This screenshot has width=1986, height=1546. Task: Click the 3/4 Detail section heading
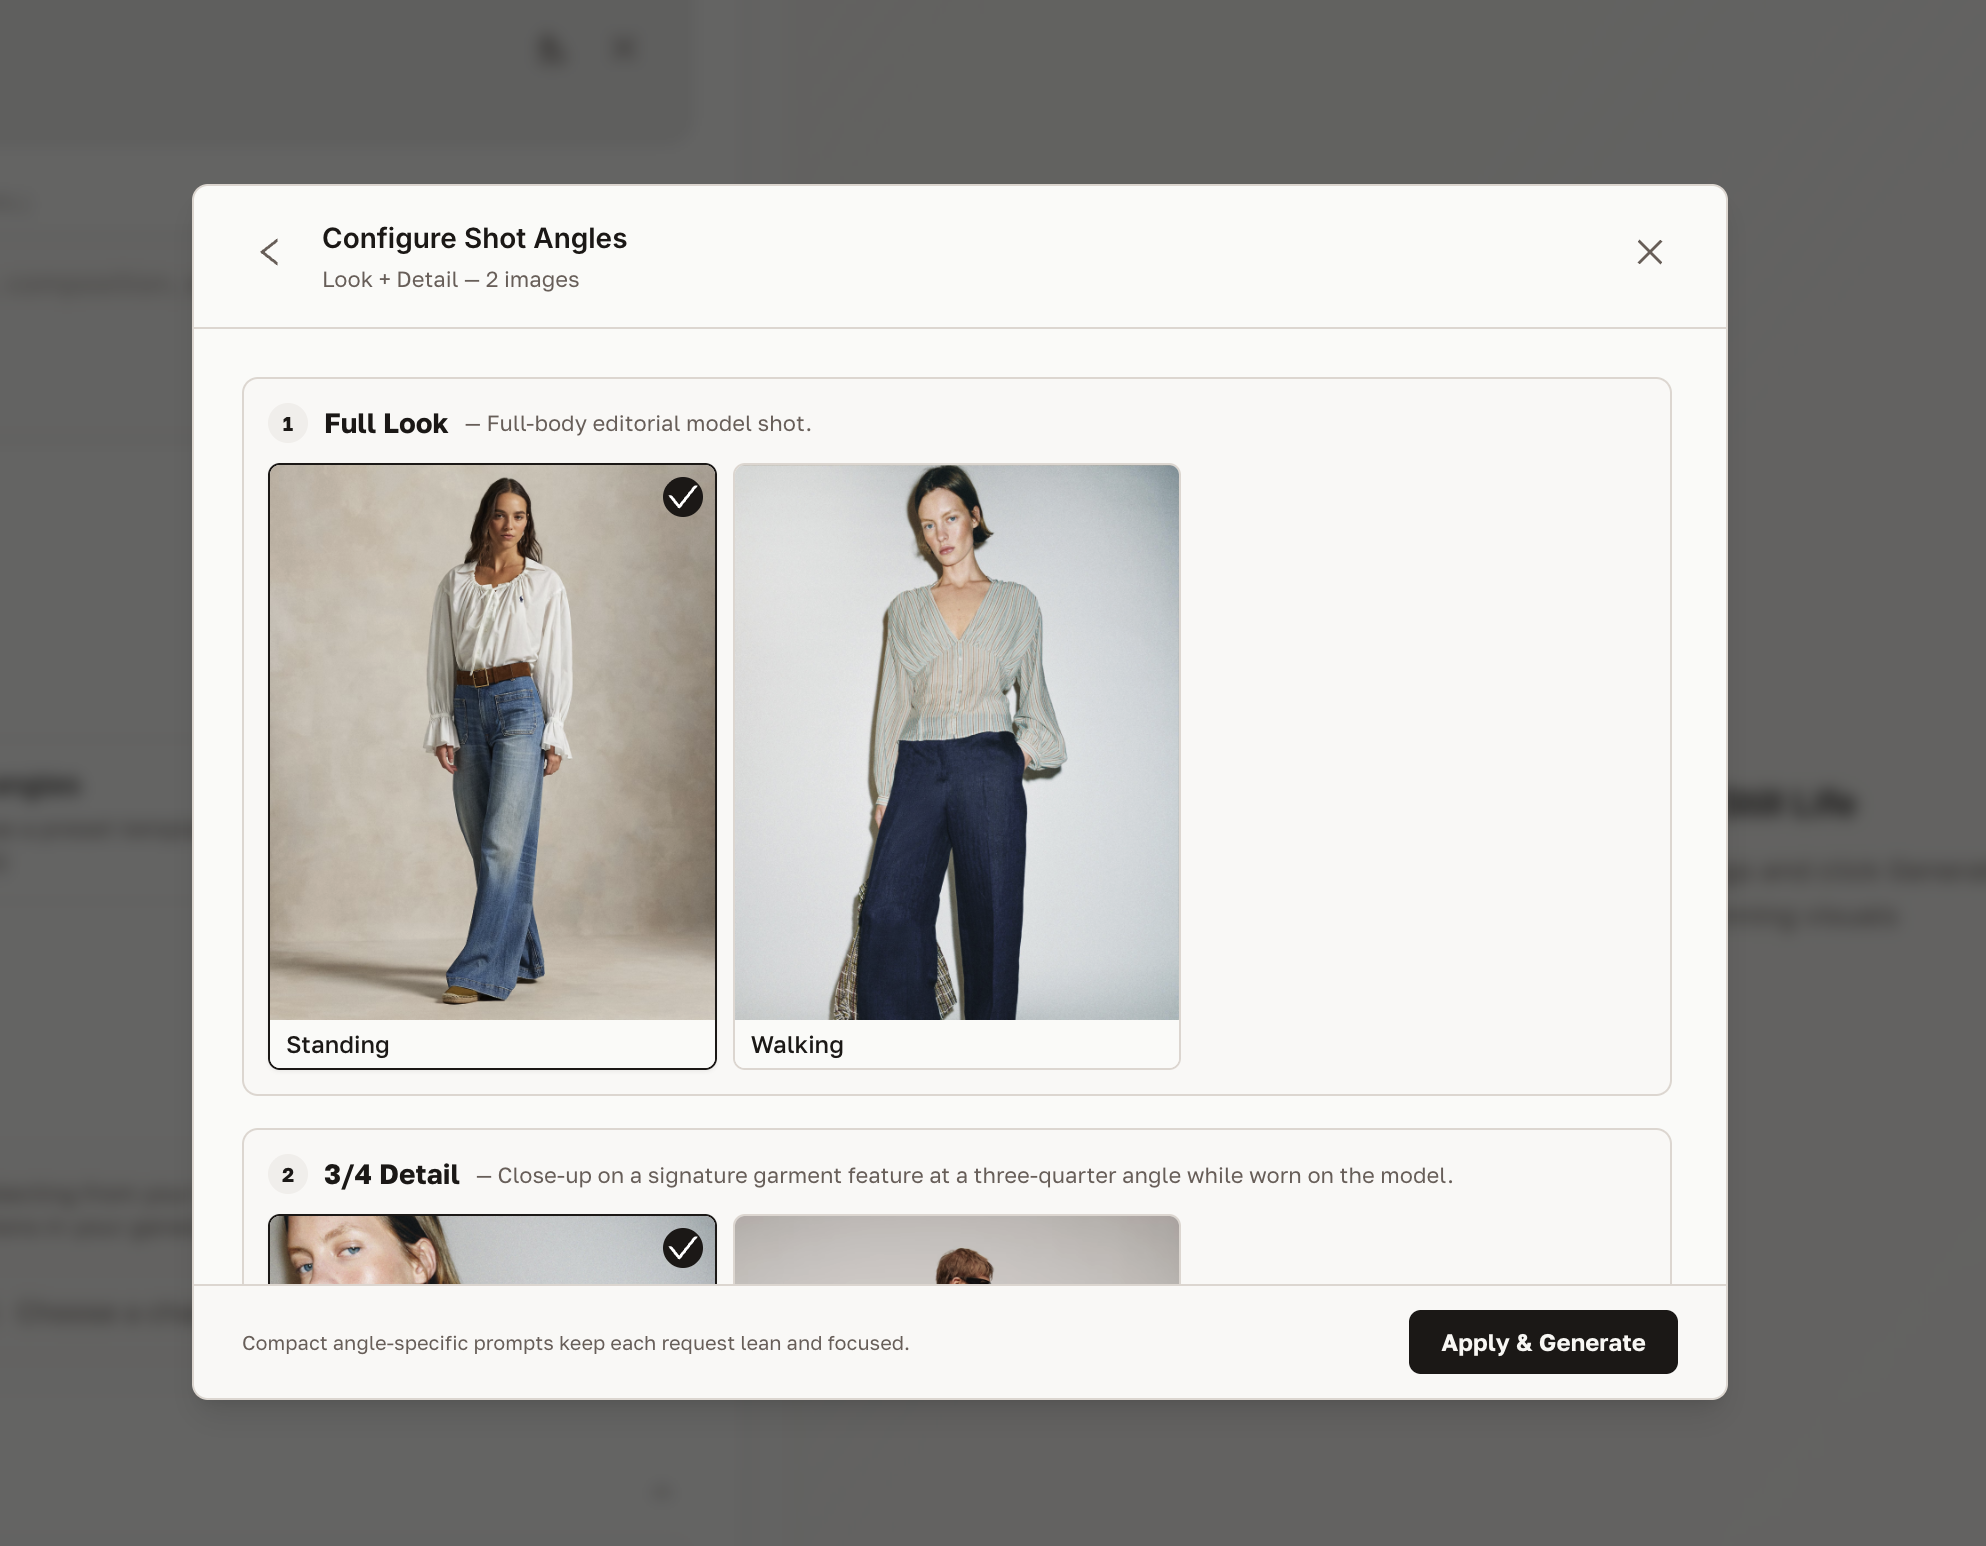[x=392, y=1175]
